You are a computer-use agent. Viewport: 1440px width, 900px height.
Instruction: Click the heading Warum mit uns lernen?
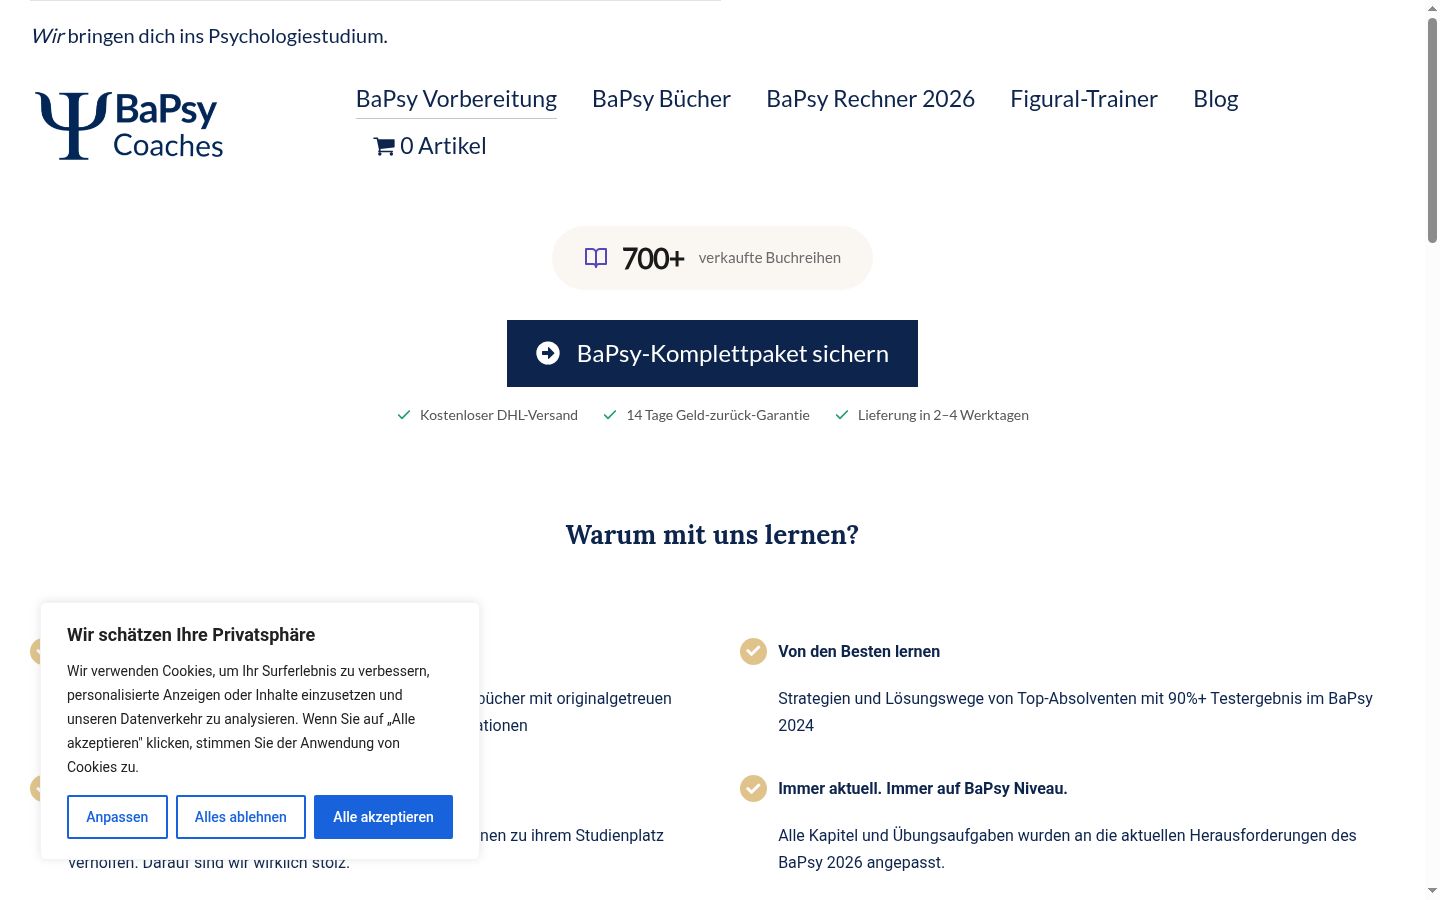(712, 535)
